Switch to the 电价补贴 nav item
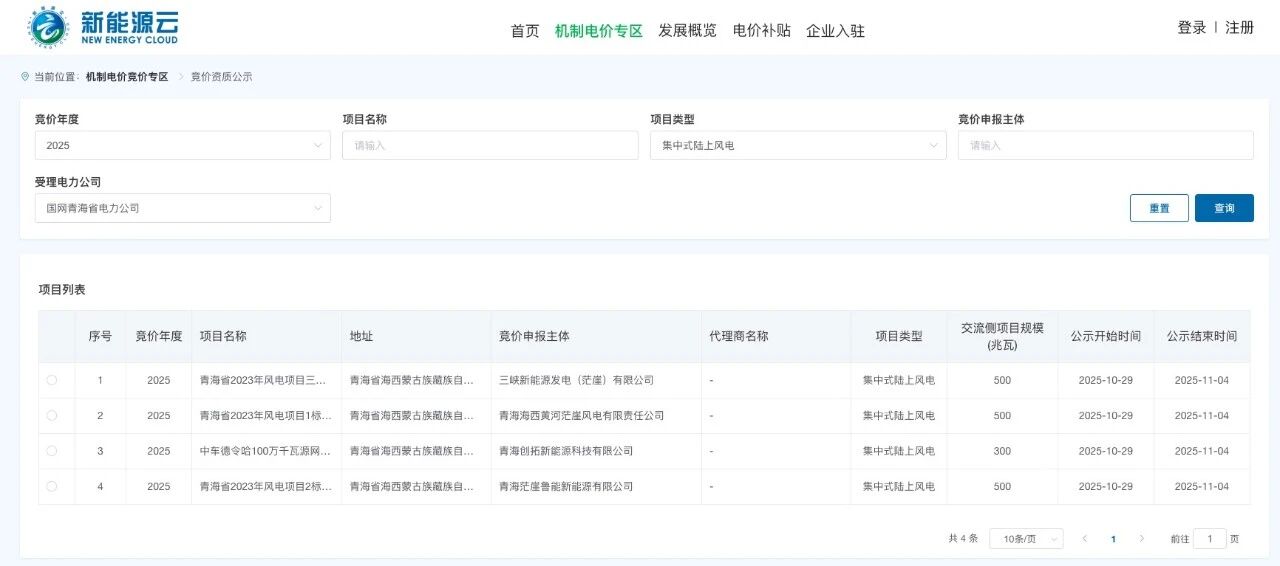The width and height of the screenshot is (1280, 566). (x=761, y=31)
